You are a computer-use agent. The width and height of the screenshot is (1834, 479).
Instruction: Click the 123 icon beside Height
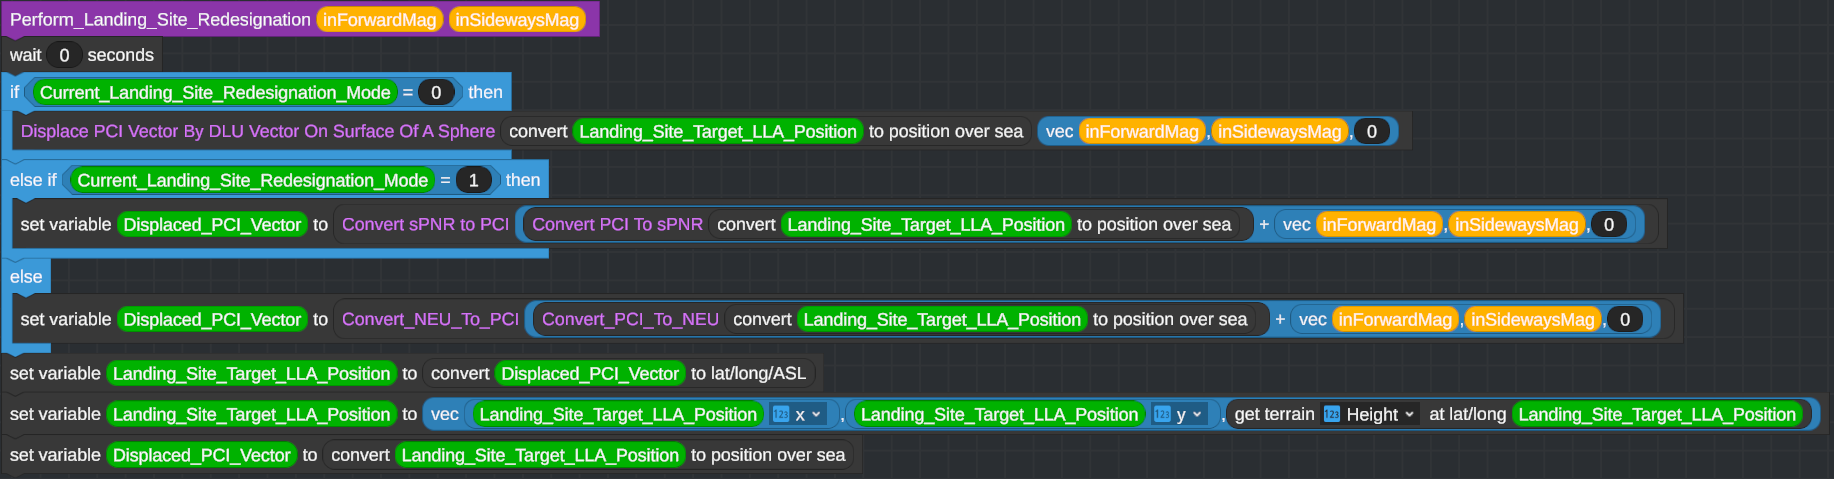point(1332,414)
